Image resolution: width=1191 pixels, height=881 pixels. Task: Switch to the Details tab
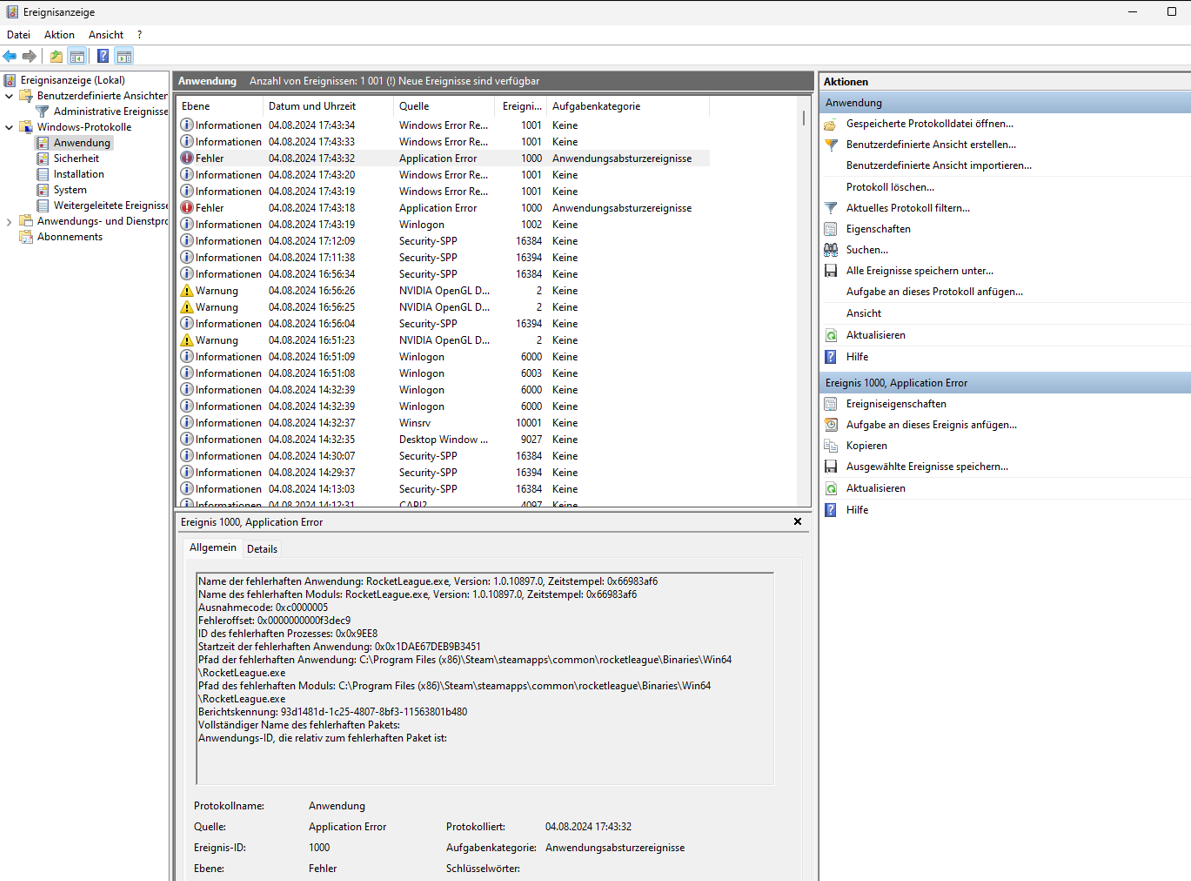pos(262,549)
